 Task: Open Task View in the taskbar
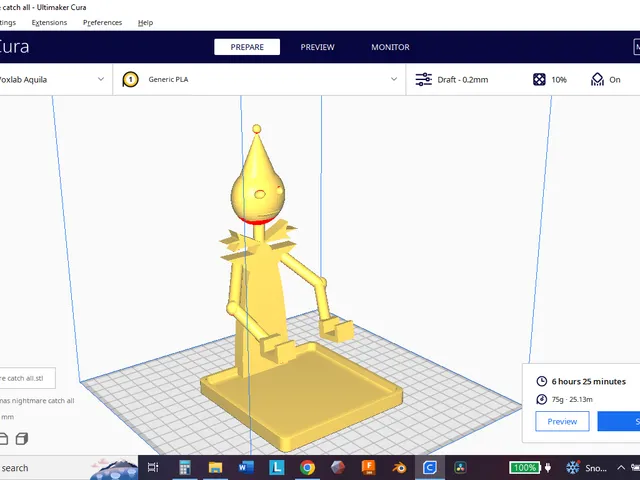click(153, 467)
